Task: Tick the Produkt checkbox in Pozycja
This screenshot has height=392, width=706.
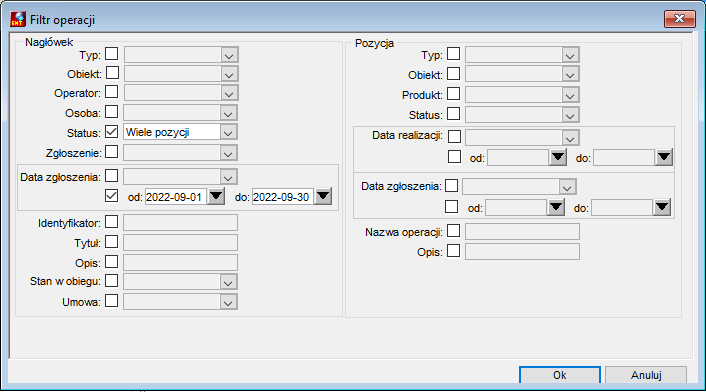Action: (453, 94)
